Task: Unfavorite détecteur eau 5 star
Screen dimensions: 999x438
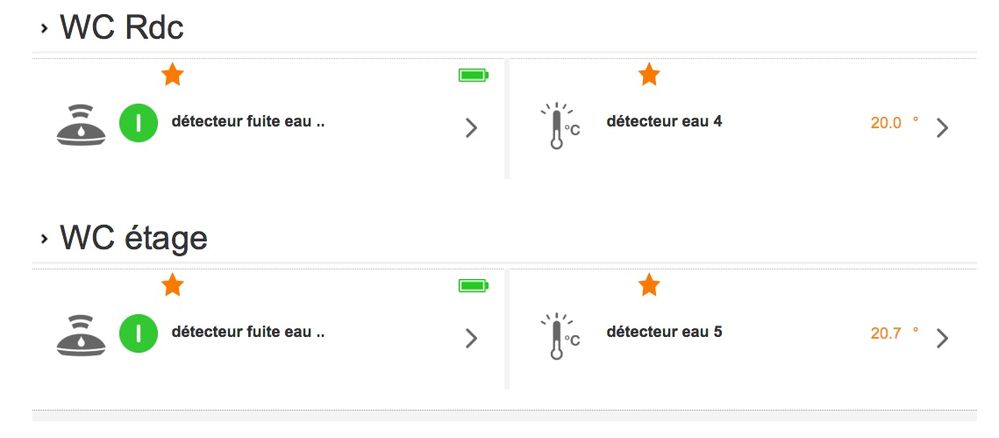Action: [649, 286]
